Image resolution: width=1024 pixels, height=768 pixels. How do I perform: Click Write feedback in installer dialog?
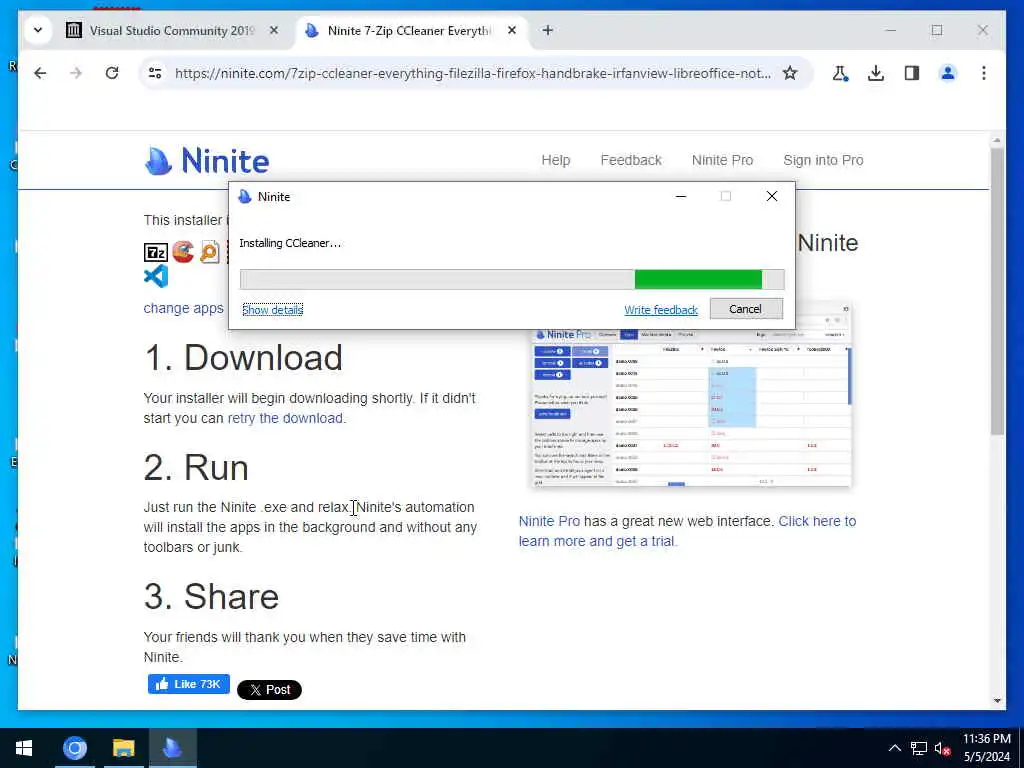(661, 310)
